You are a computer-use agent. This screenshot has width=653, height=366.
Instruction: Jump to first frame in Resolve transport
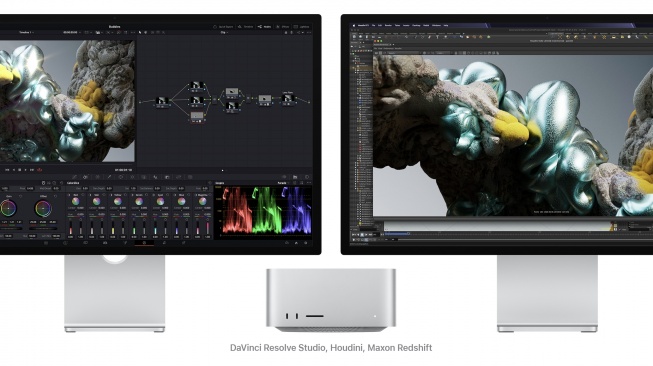point(7,170)
